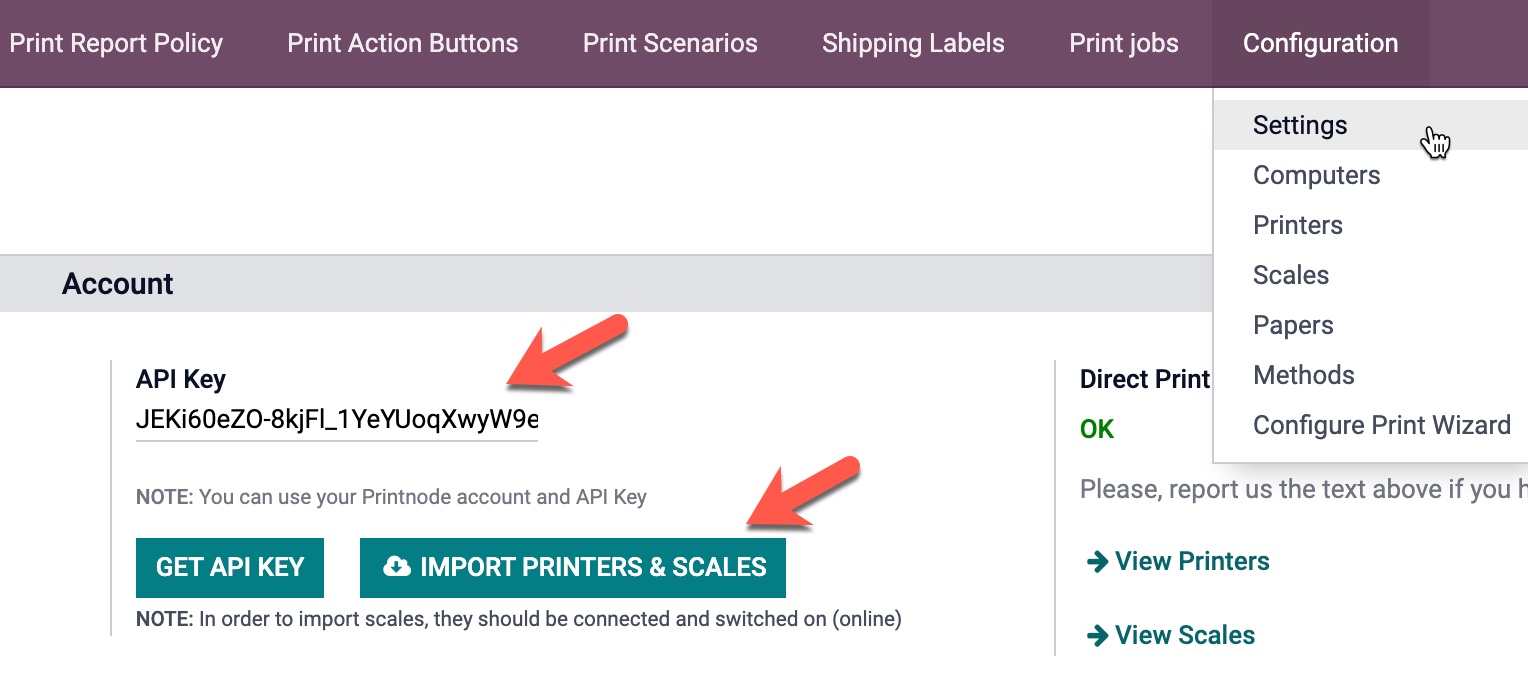Click the IMPORT PRINTERS & SCALES button
The image size is (1528, 688).
click(x=572, y=567)
